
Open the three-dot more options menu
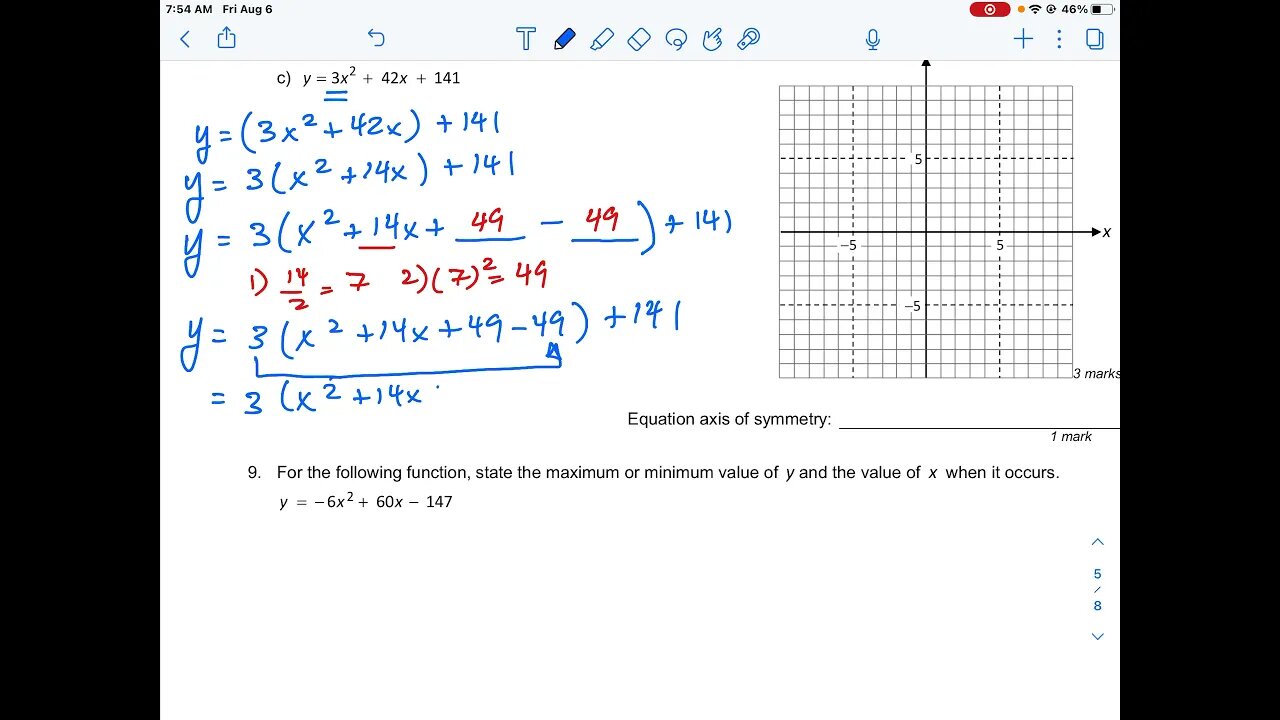tap(1059, 39)
